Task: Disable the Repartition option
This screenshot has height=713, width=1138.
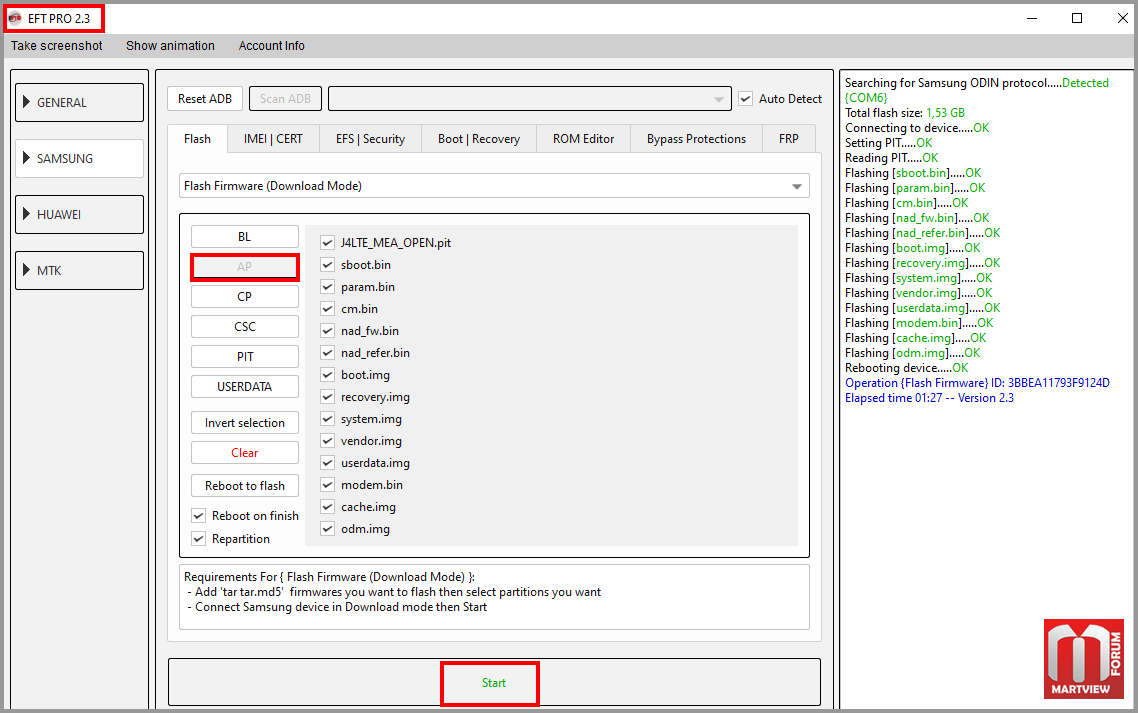Action: [x=198, y=539]
